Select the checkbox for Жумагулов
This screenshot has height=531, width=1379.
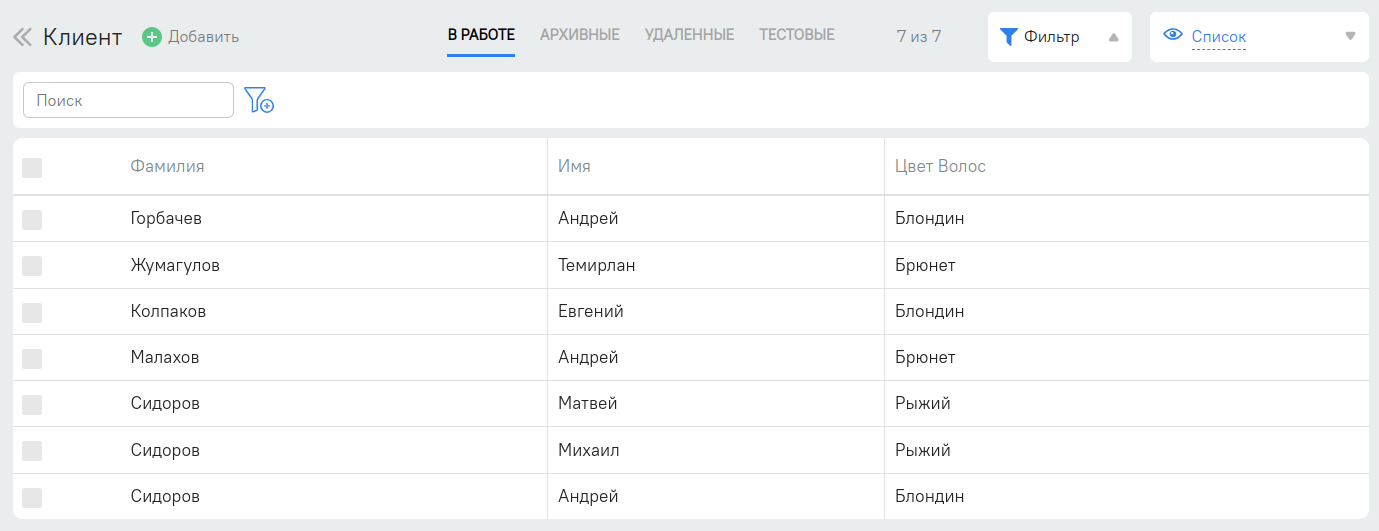[x=32, y=266]
